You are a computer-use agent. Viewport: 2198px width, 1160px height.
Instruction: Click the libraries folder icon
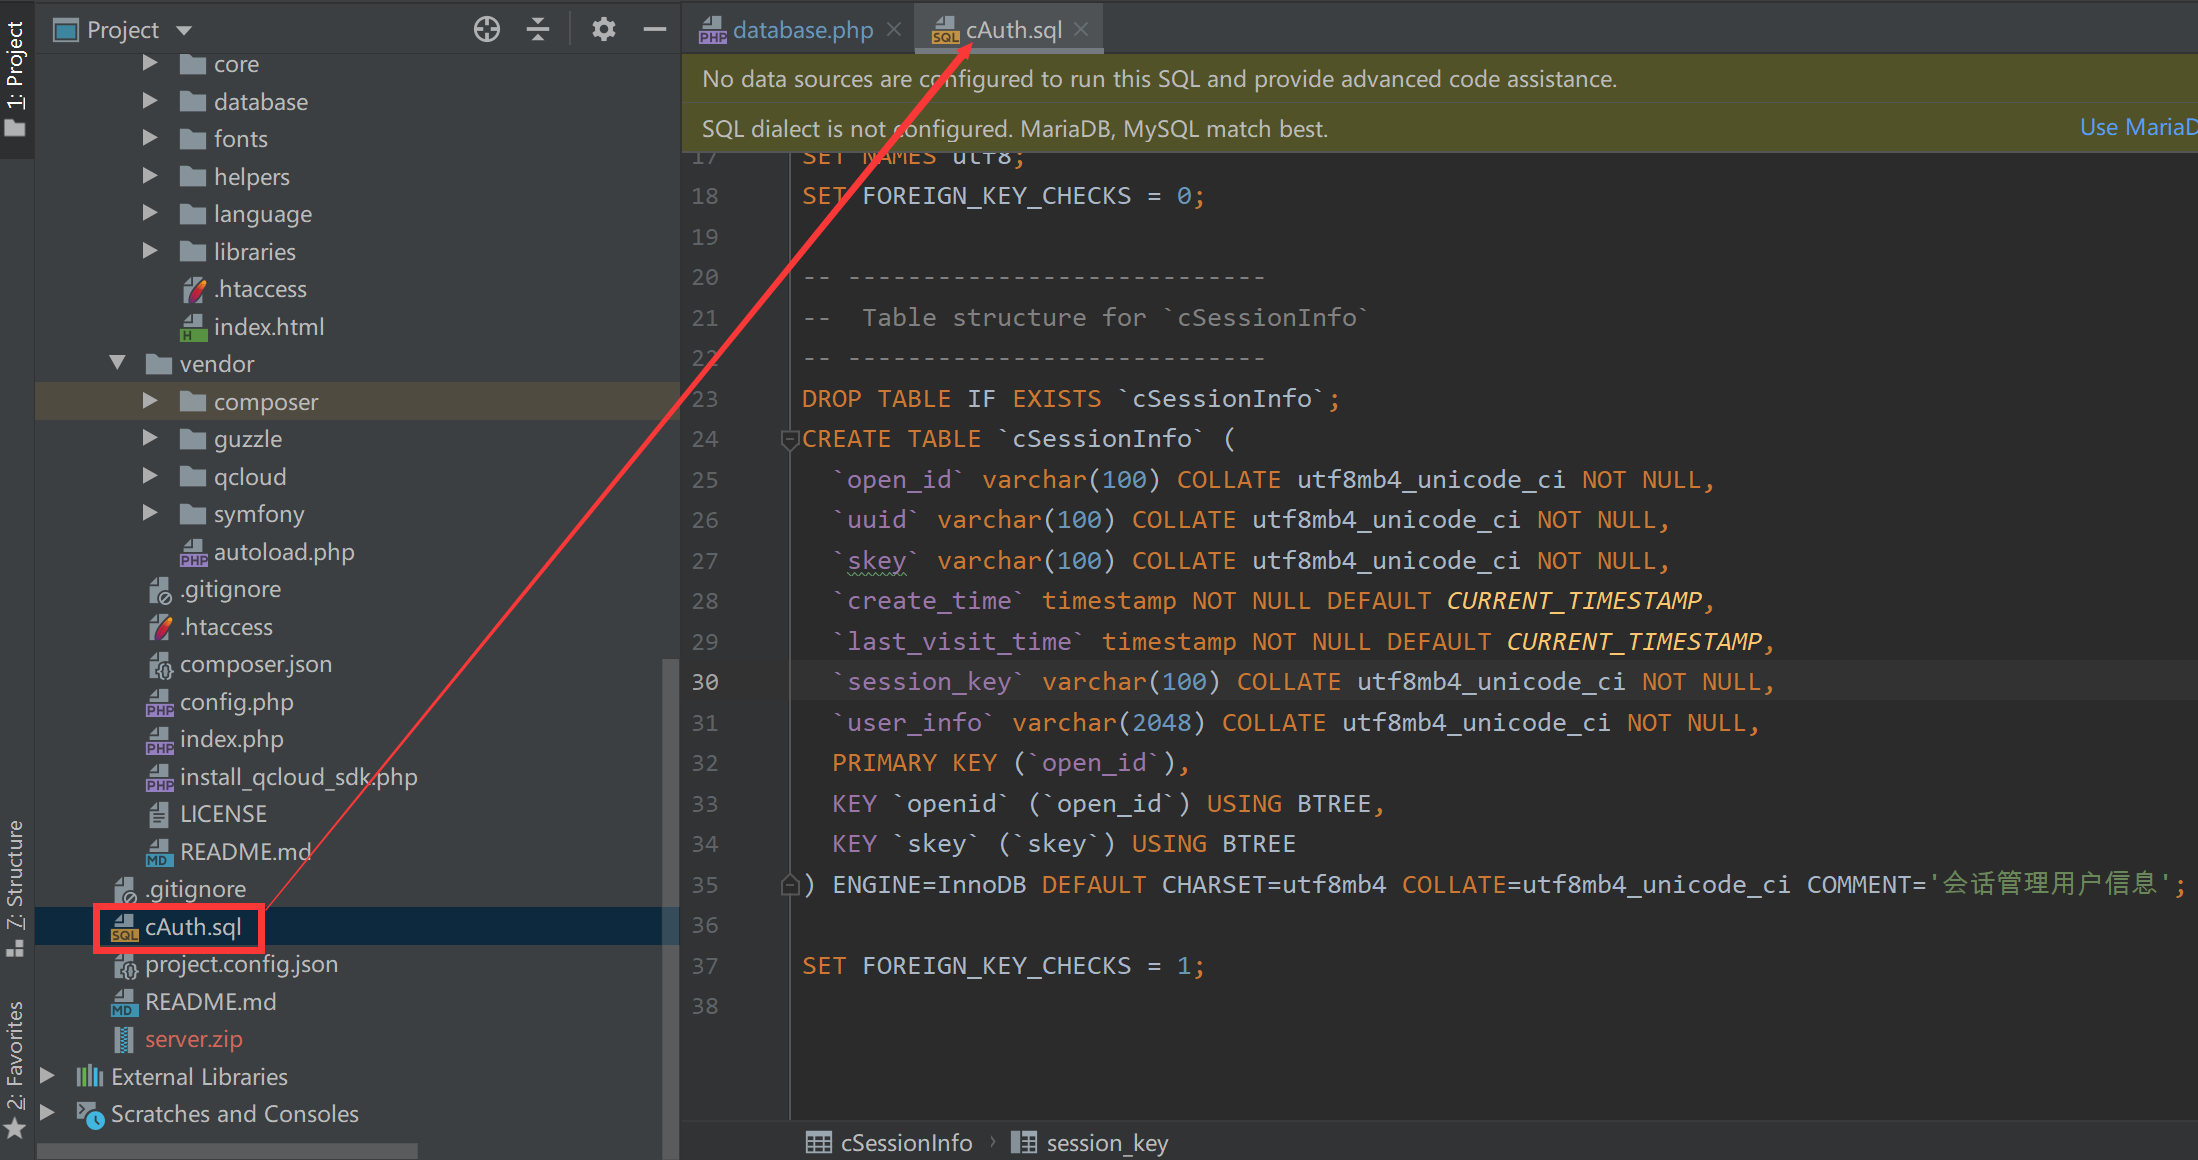click(x=192, y=251)
